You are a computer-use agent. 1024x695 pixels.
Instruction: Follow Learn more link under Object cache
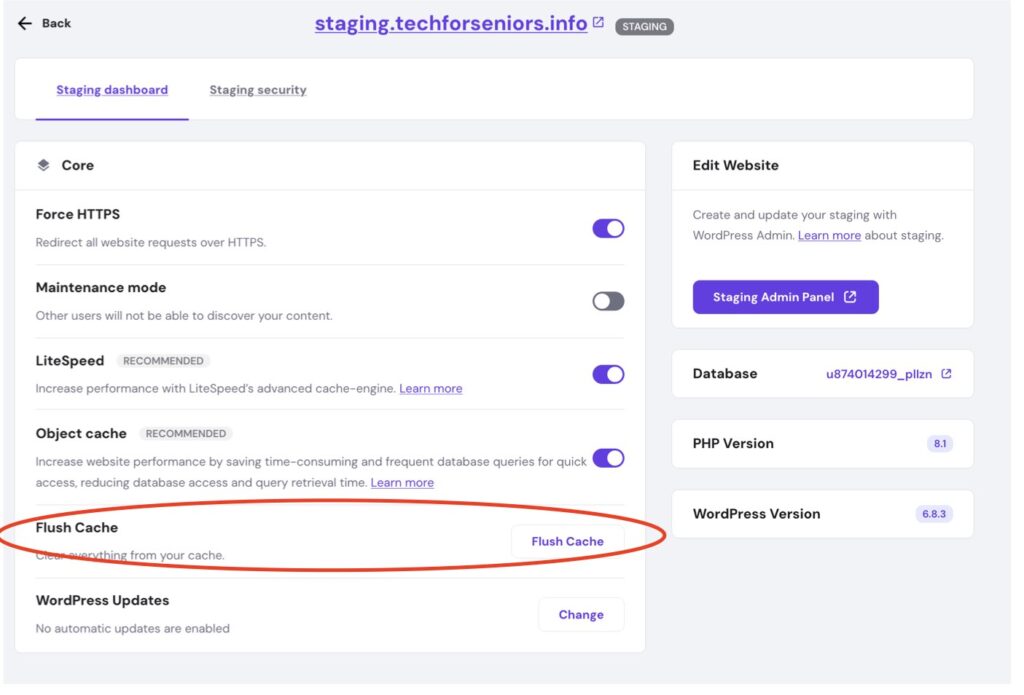coord(402,482)
